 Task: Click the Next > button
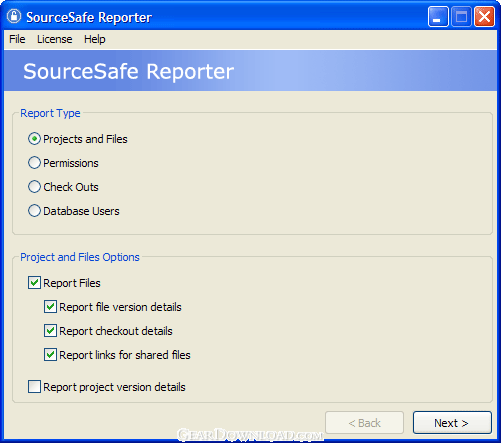pyautogui.click(x=452, y=423)
